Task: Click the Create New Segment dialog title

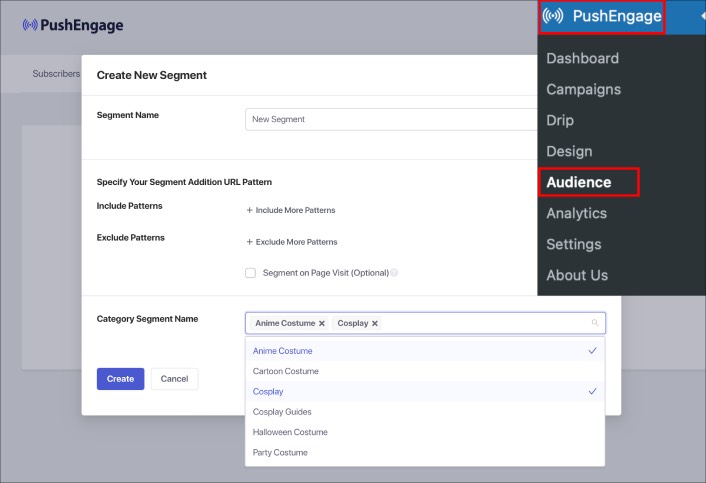Action: coord(151,75)
